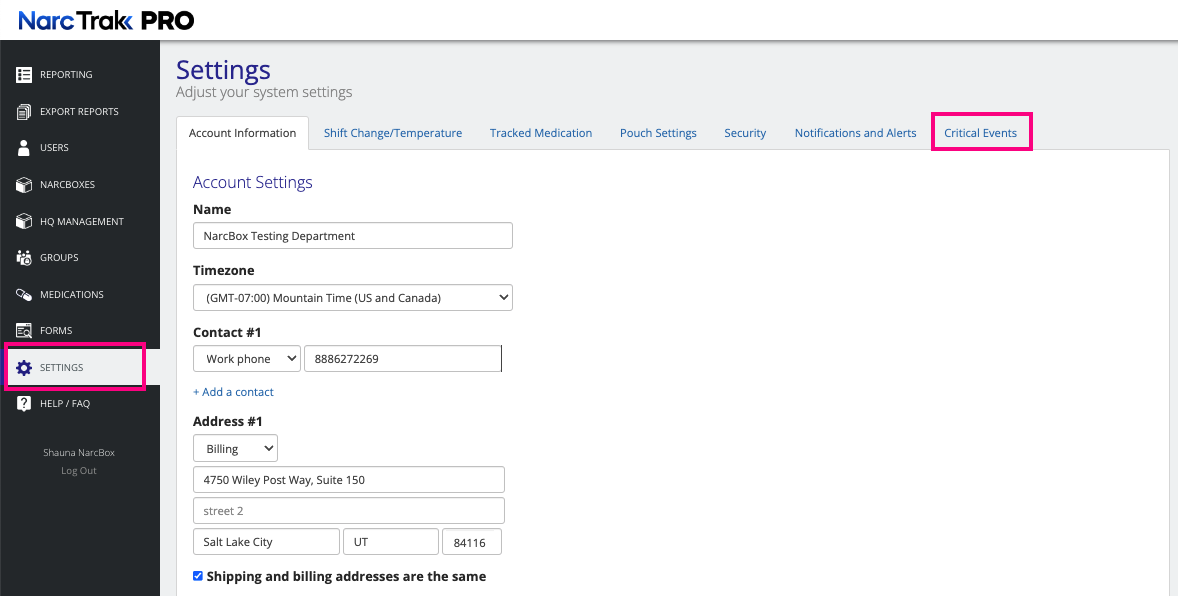Expand the Timezone dropdown

[x=352, y=298]
